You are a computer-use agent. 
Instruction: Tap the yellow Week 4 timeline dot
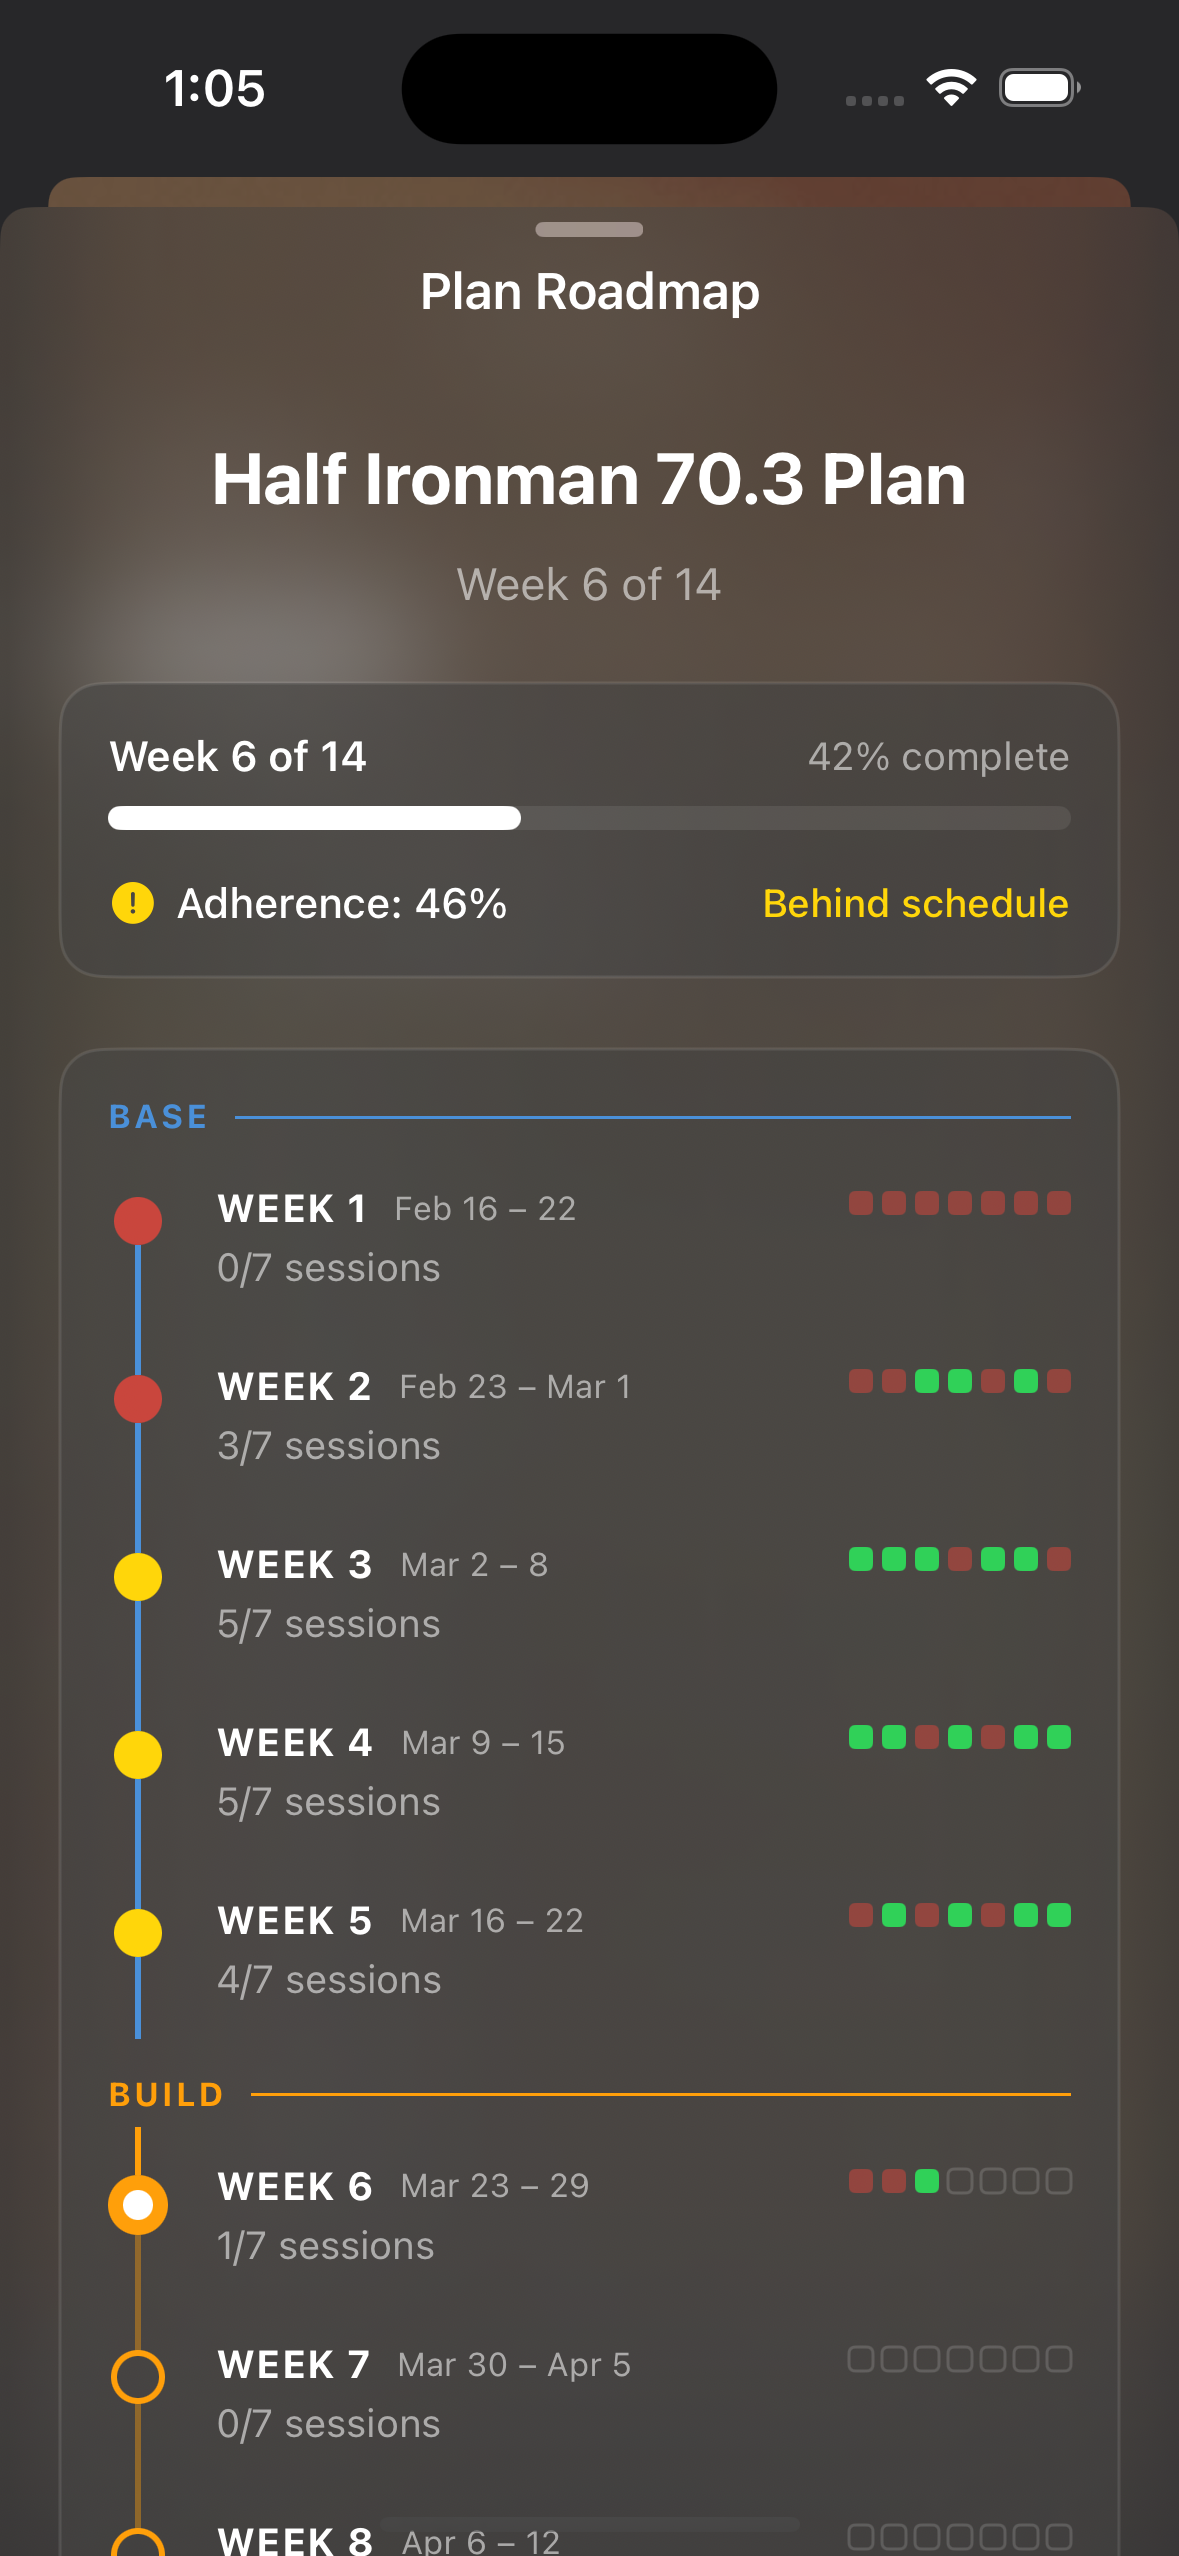pyautogui.click(x=138, y=1754)
